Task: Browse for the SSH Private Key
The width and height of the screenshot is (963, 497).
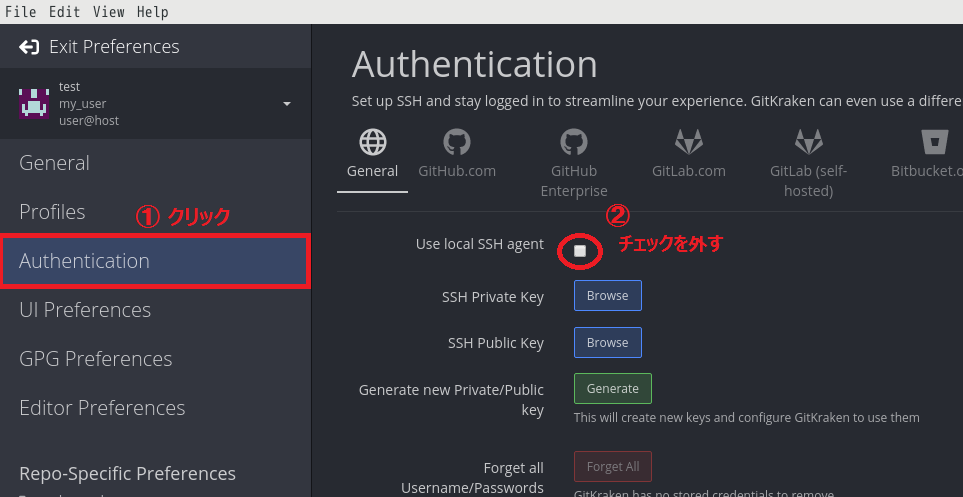Action: coord(607,296)
